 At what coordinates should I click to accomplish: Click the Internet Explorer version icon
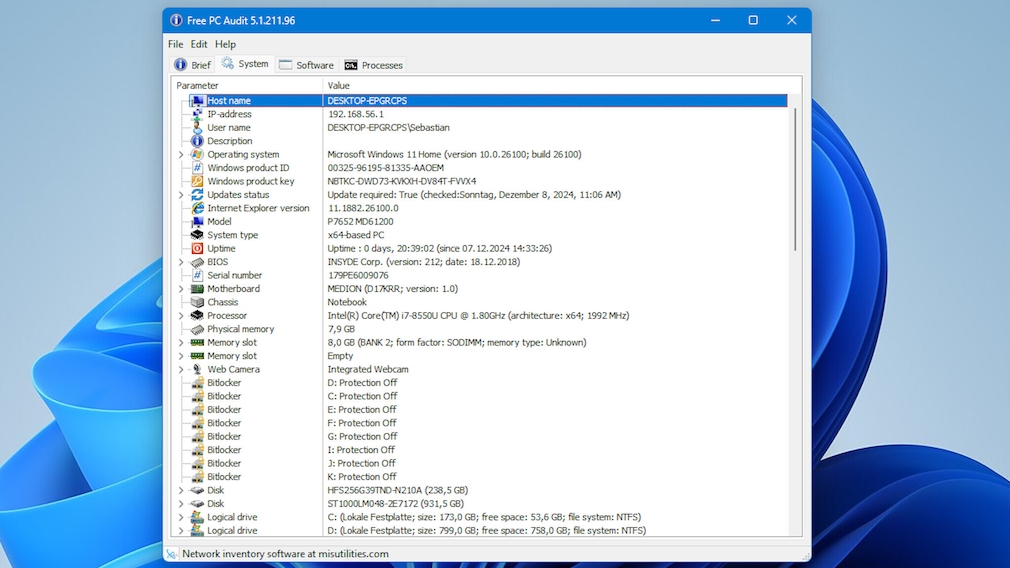coord(197,208)
